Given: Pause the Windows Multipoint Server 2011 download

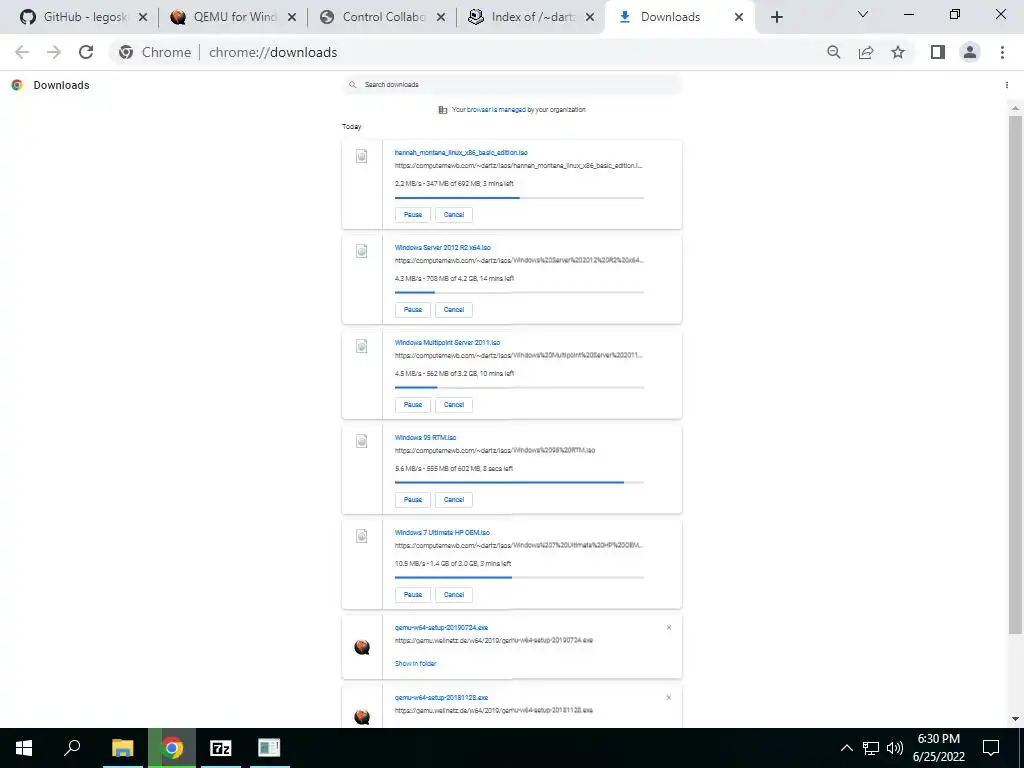Looking at the screenshot, I should pos(413,405).
